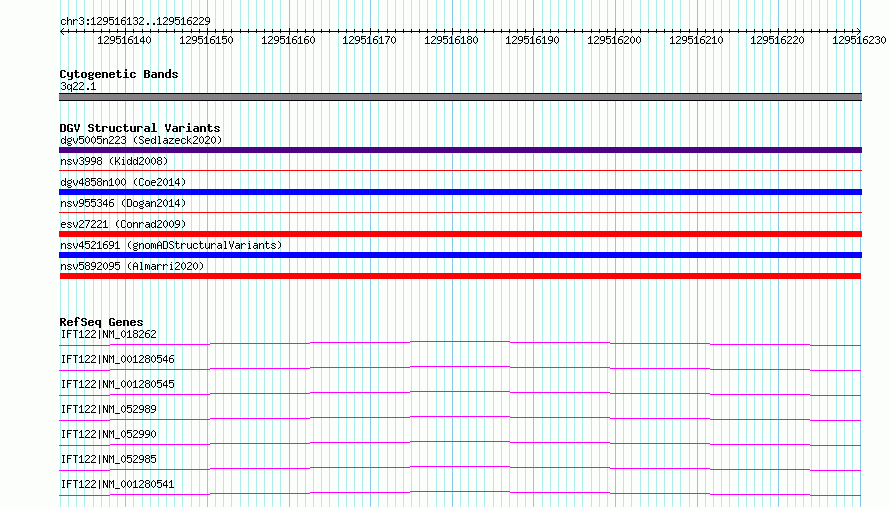This screenshot has width=890, height=507.
Task: Select ruler position 129516160
Action: pyautogui.click(x=288, y=40)
